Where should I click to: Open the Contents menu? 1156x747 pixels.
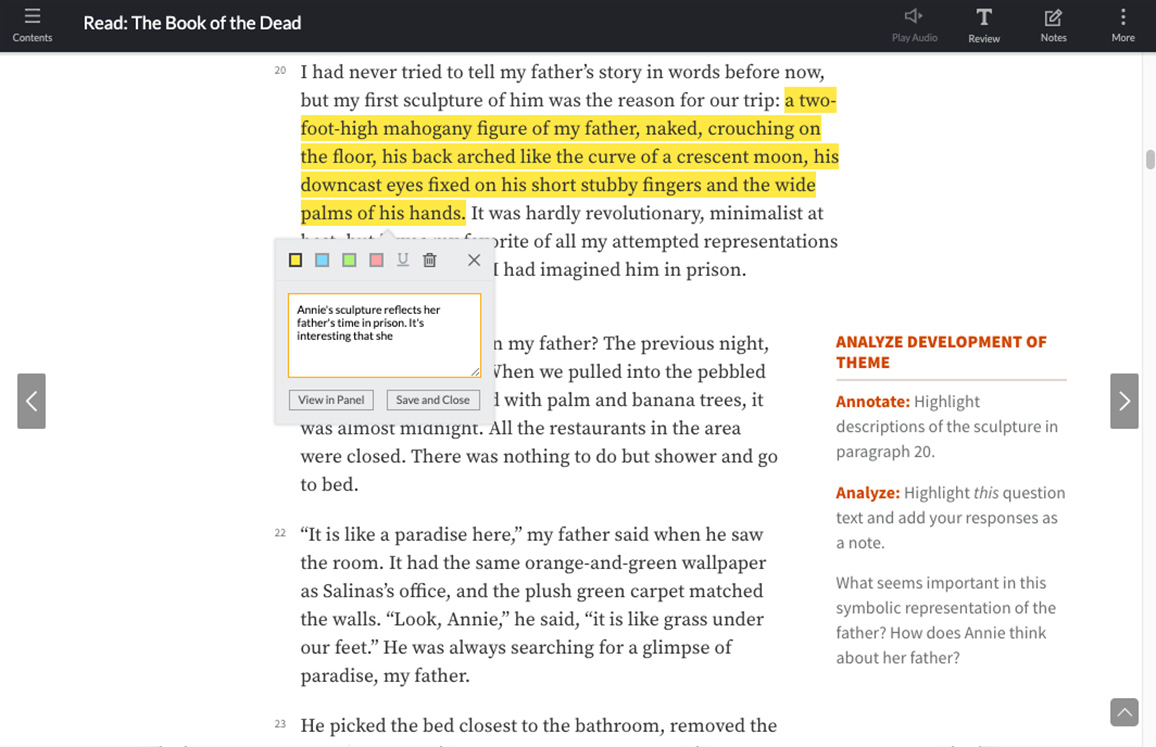(32, 24)
